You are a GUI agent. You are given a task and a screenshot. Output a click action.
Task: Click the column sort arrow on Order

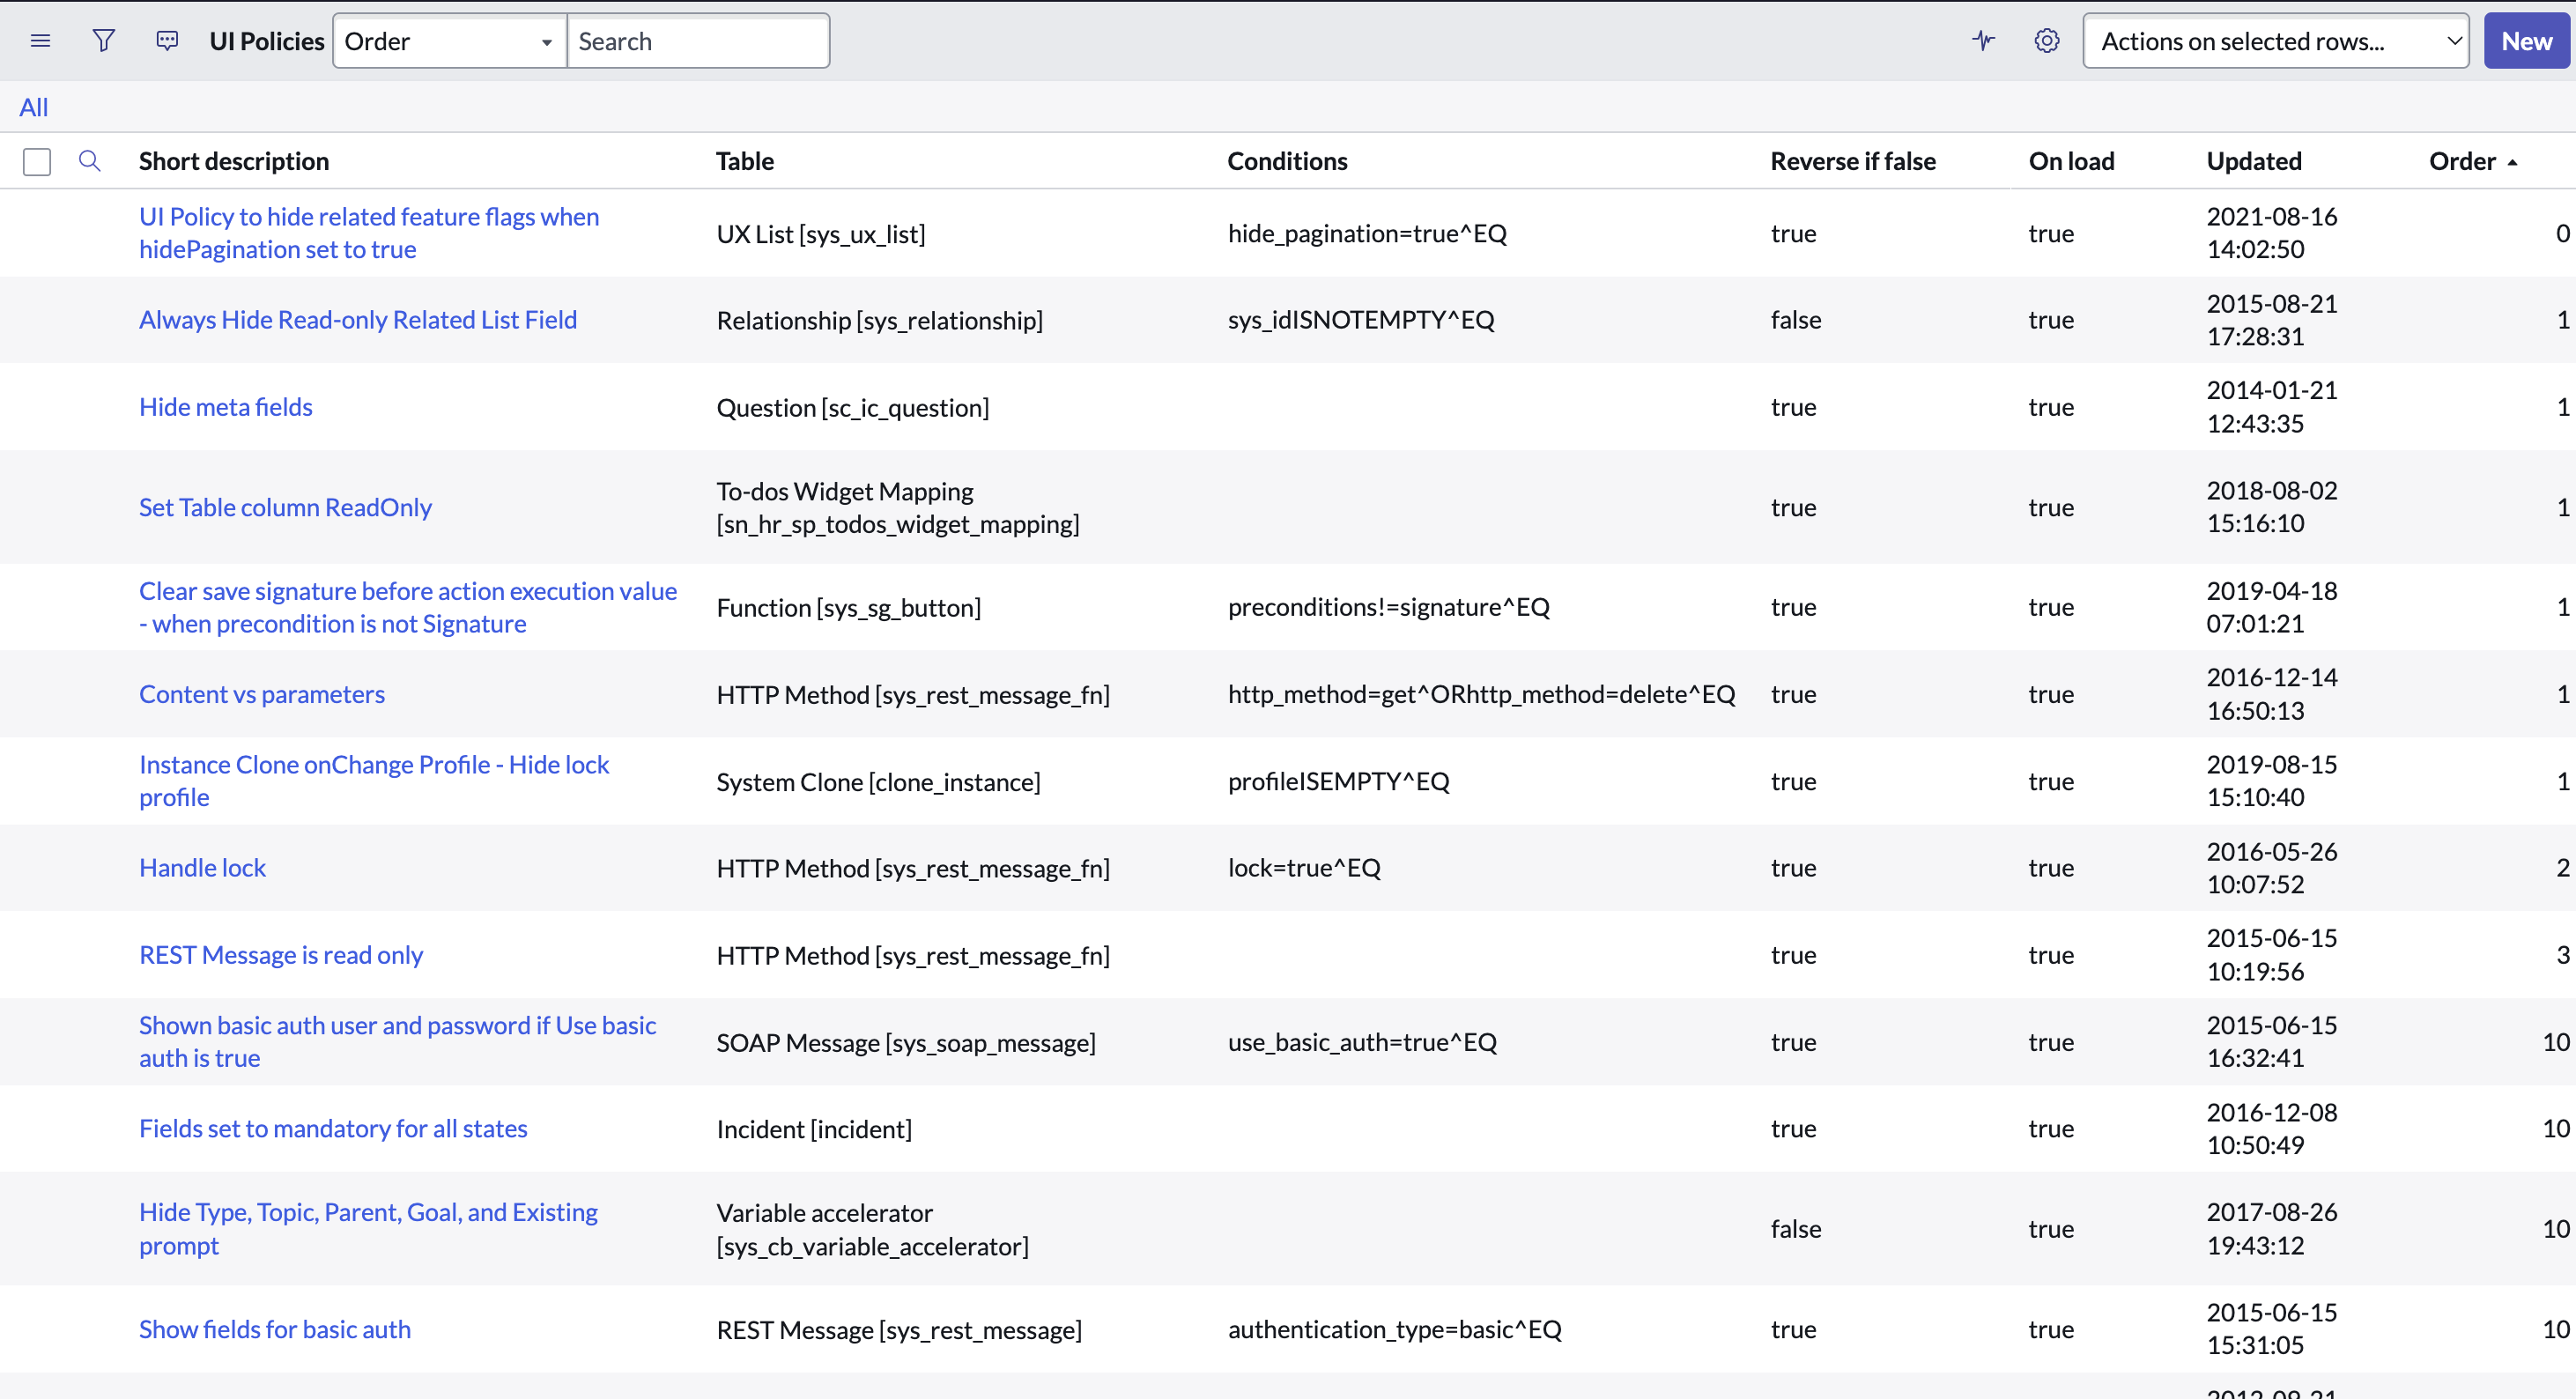tap(2511, 160)
